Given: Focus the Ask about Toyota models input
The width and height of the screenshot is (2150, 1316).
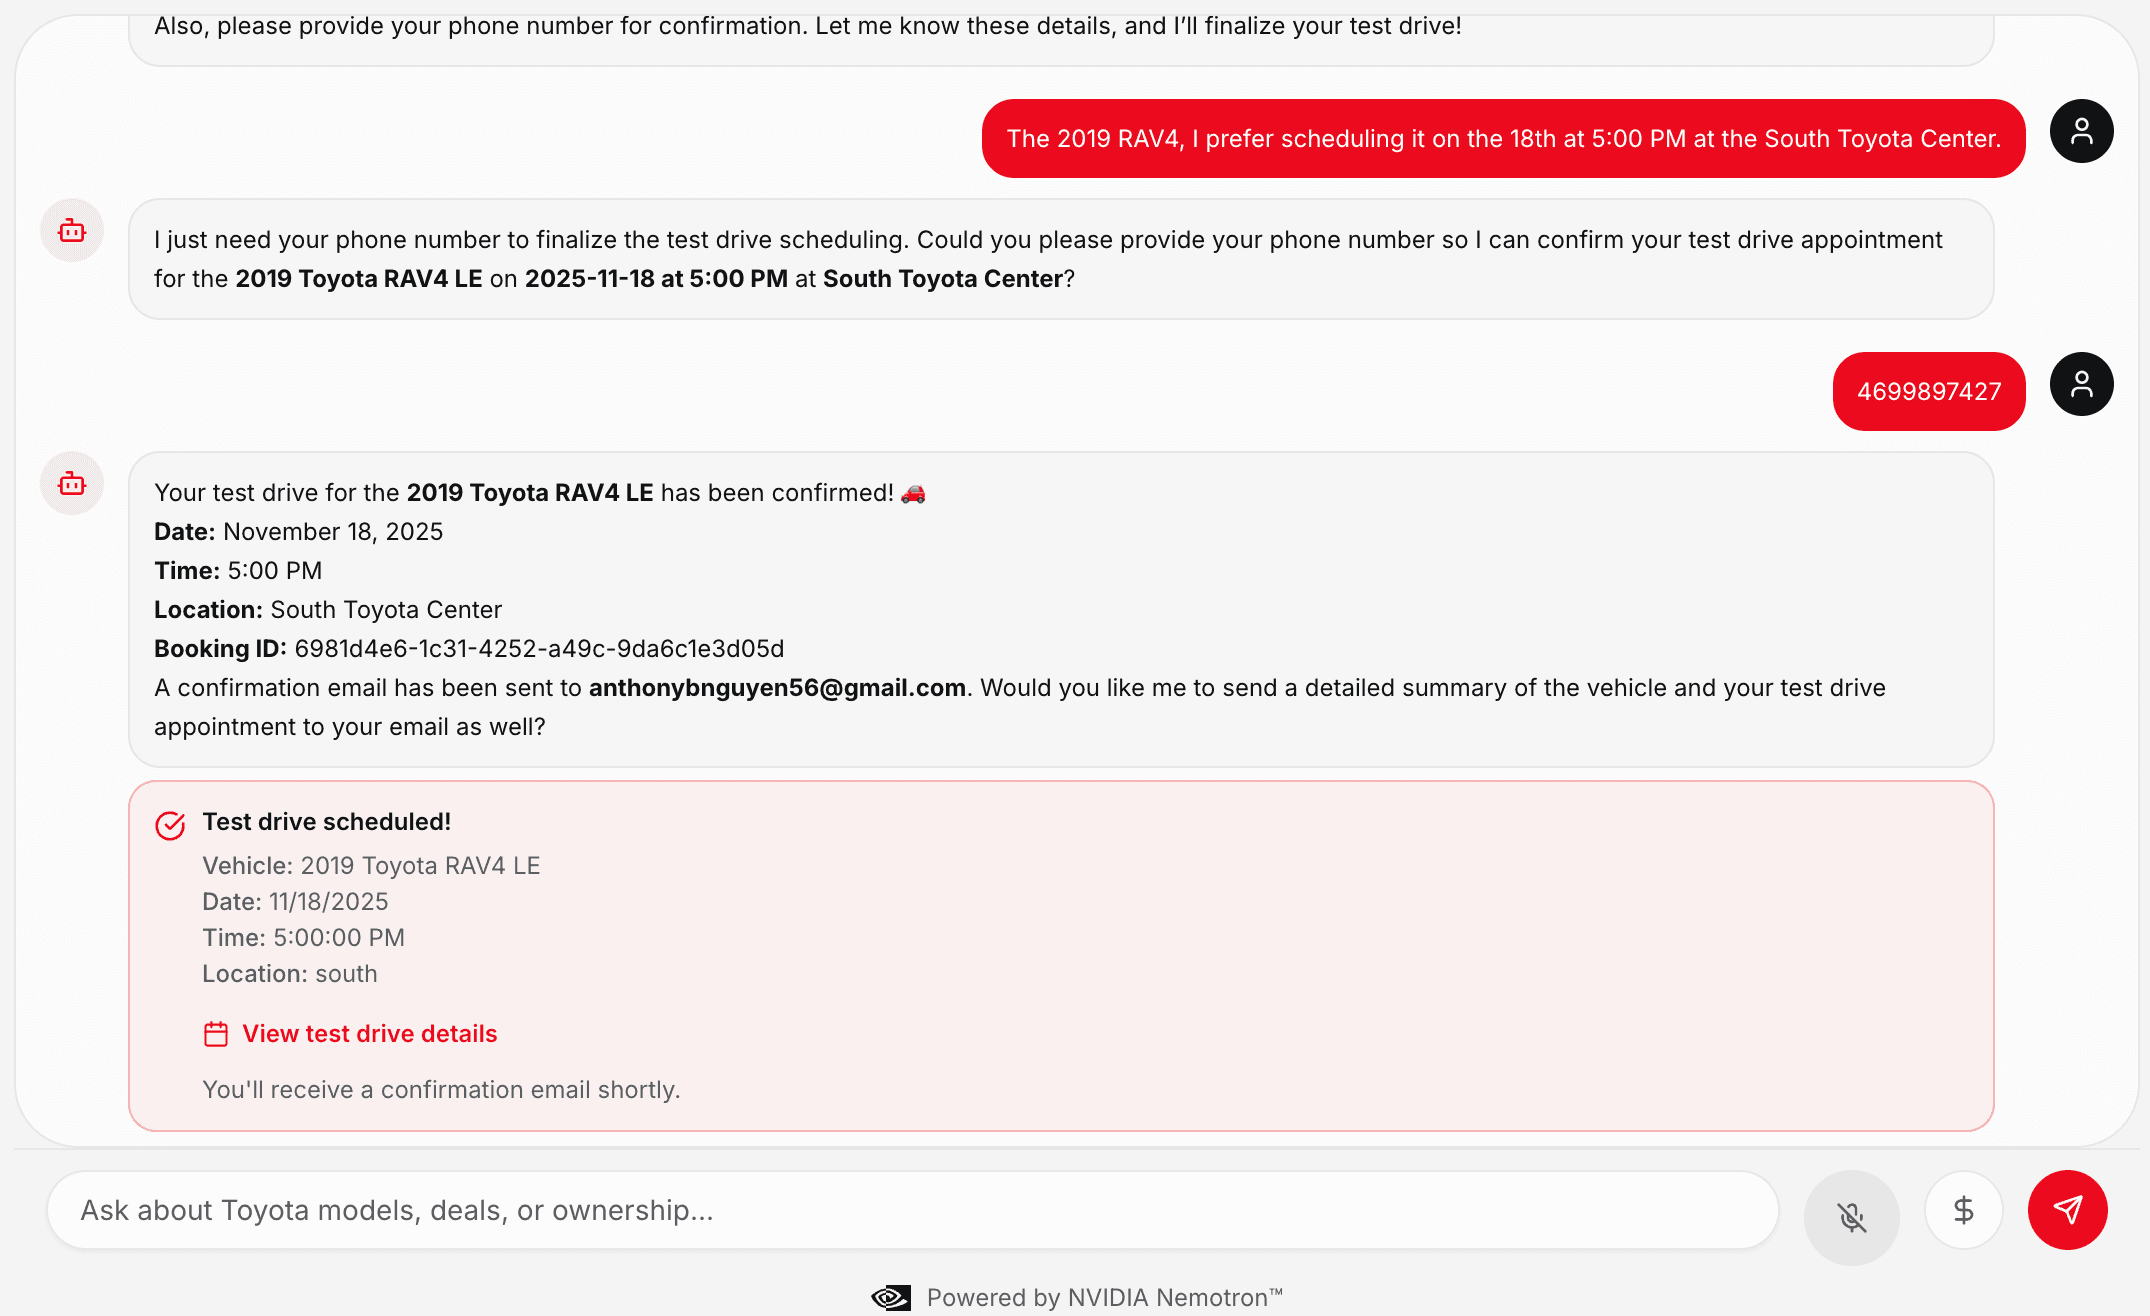Looking at the screenshot, I should click(x=913, y=1210).
